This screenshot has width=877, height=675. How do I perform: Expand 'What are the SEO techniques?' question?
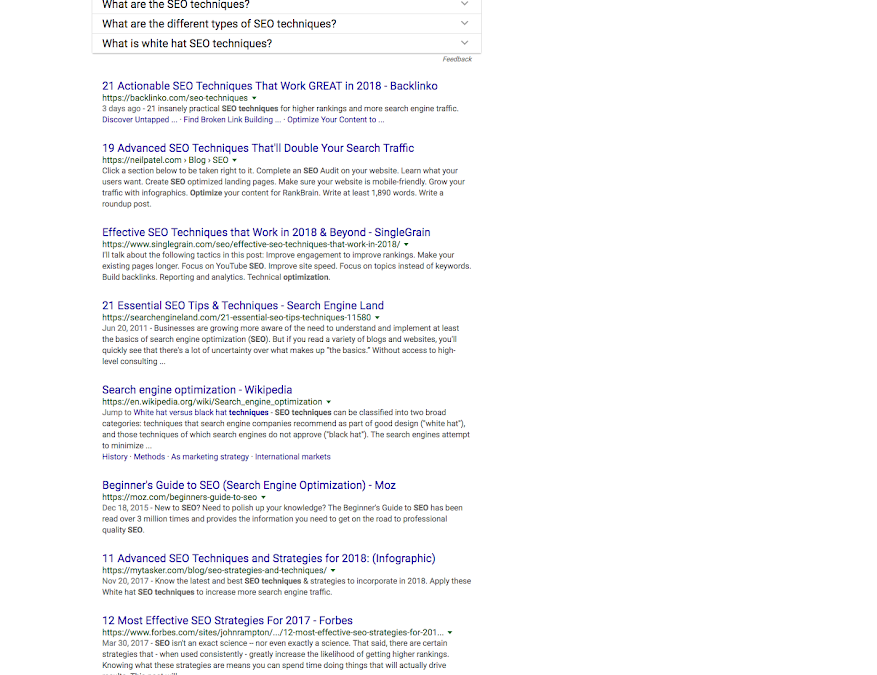click(286, 6)
